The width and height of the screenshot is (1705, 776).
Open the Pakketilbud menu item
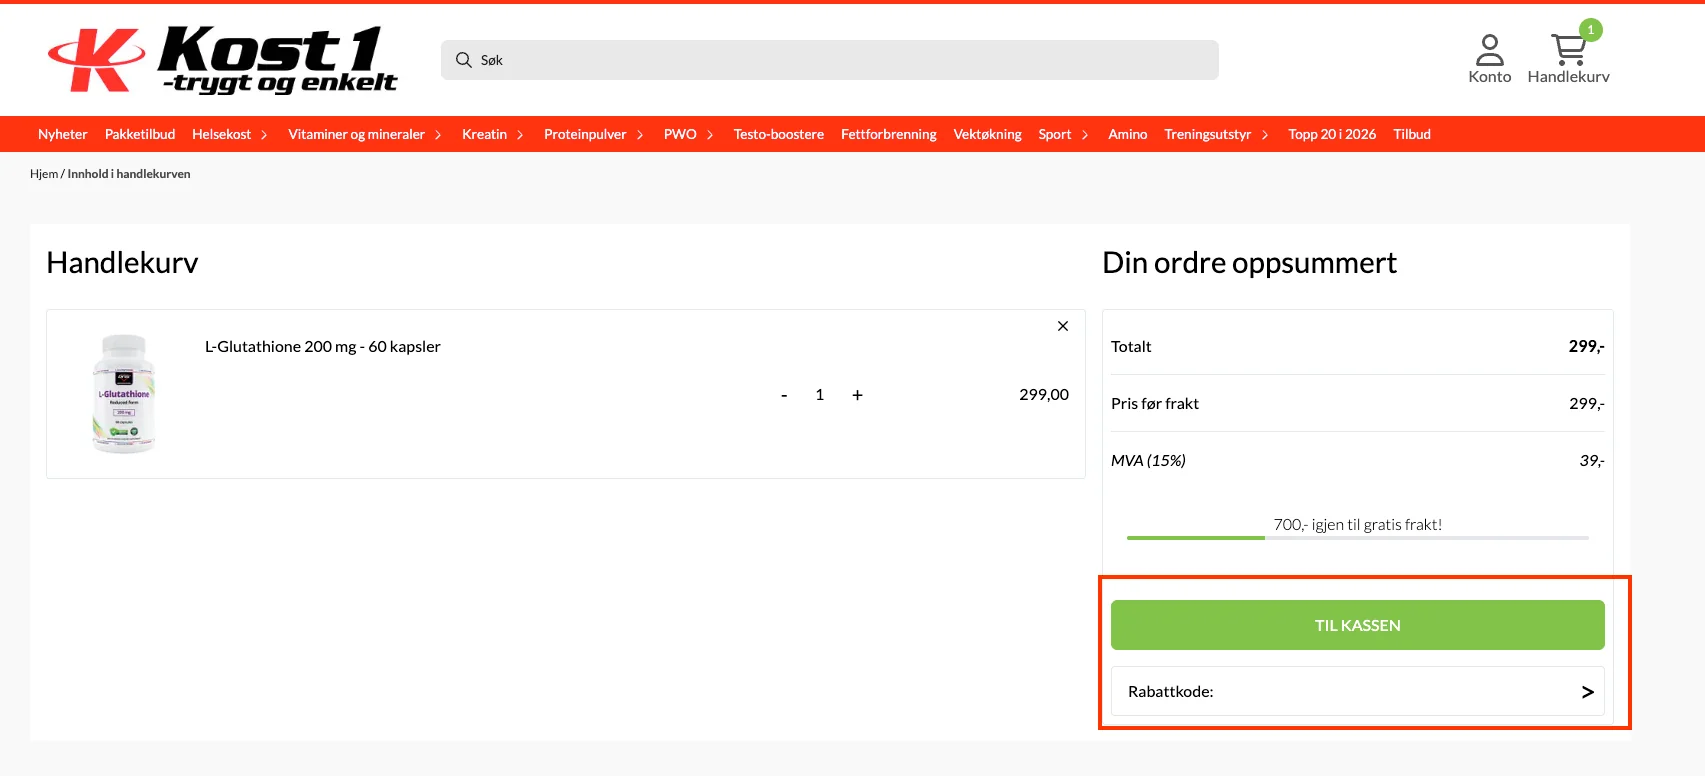pos(140,134)
